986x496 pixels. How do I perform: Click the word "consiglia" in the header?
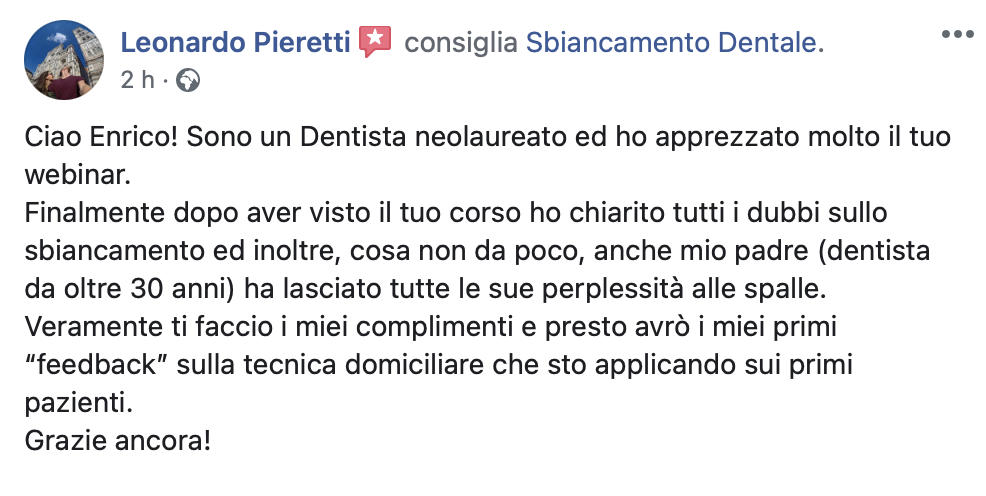tap(460, 43)
